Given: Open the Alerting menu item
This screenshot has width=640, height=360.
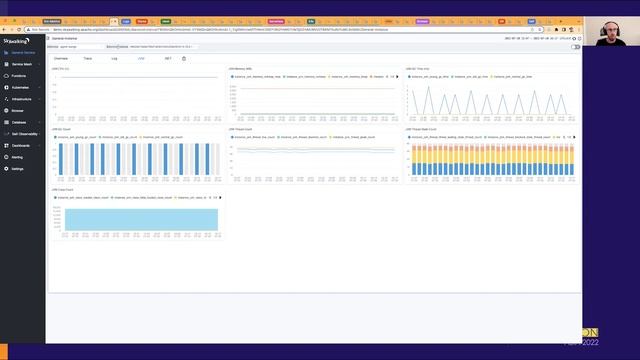Looking at the screenshot, I should click(17, 157).
